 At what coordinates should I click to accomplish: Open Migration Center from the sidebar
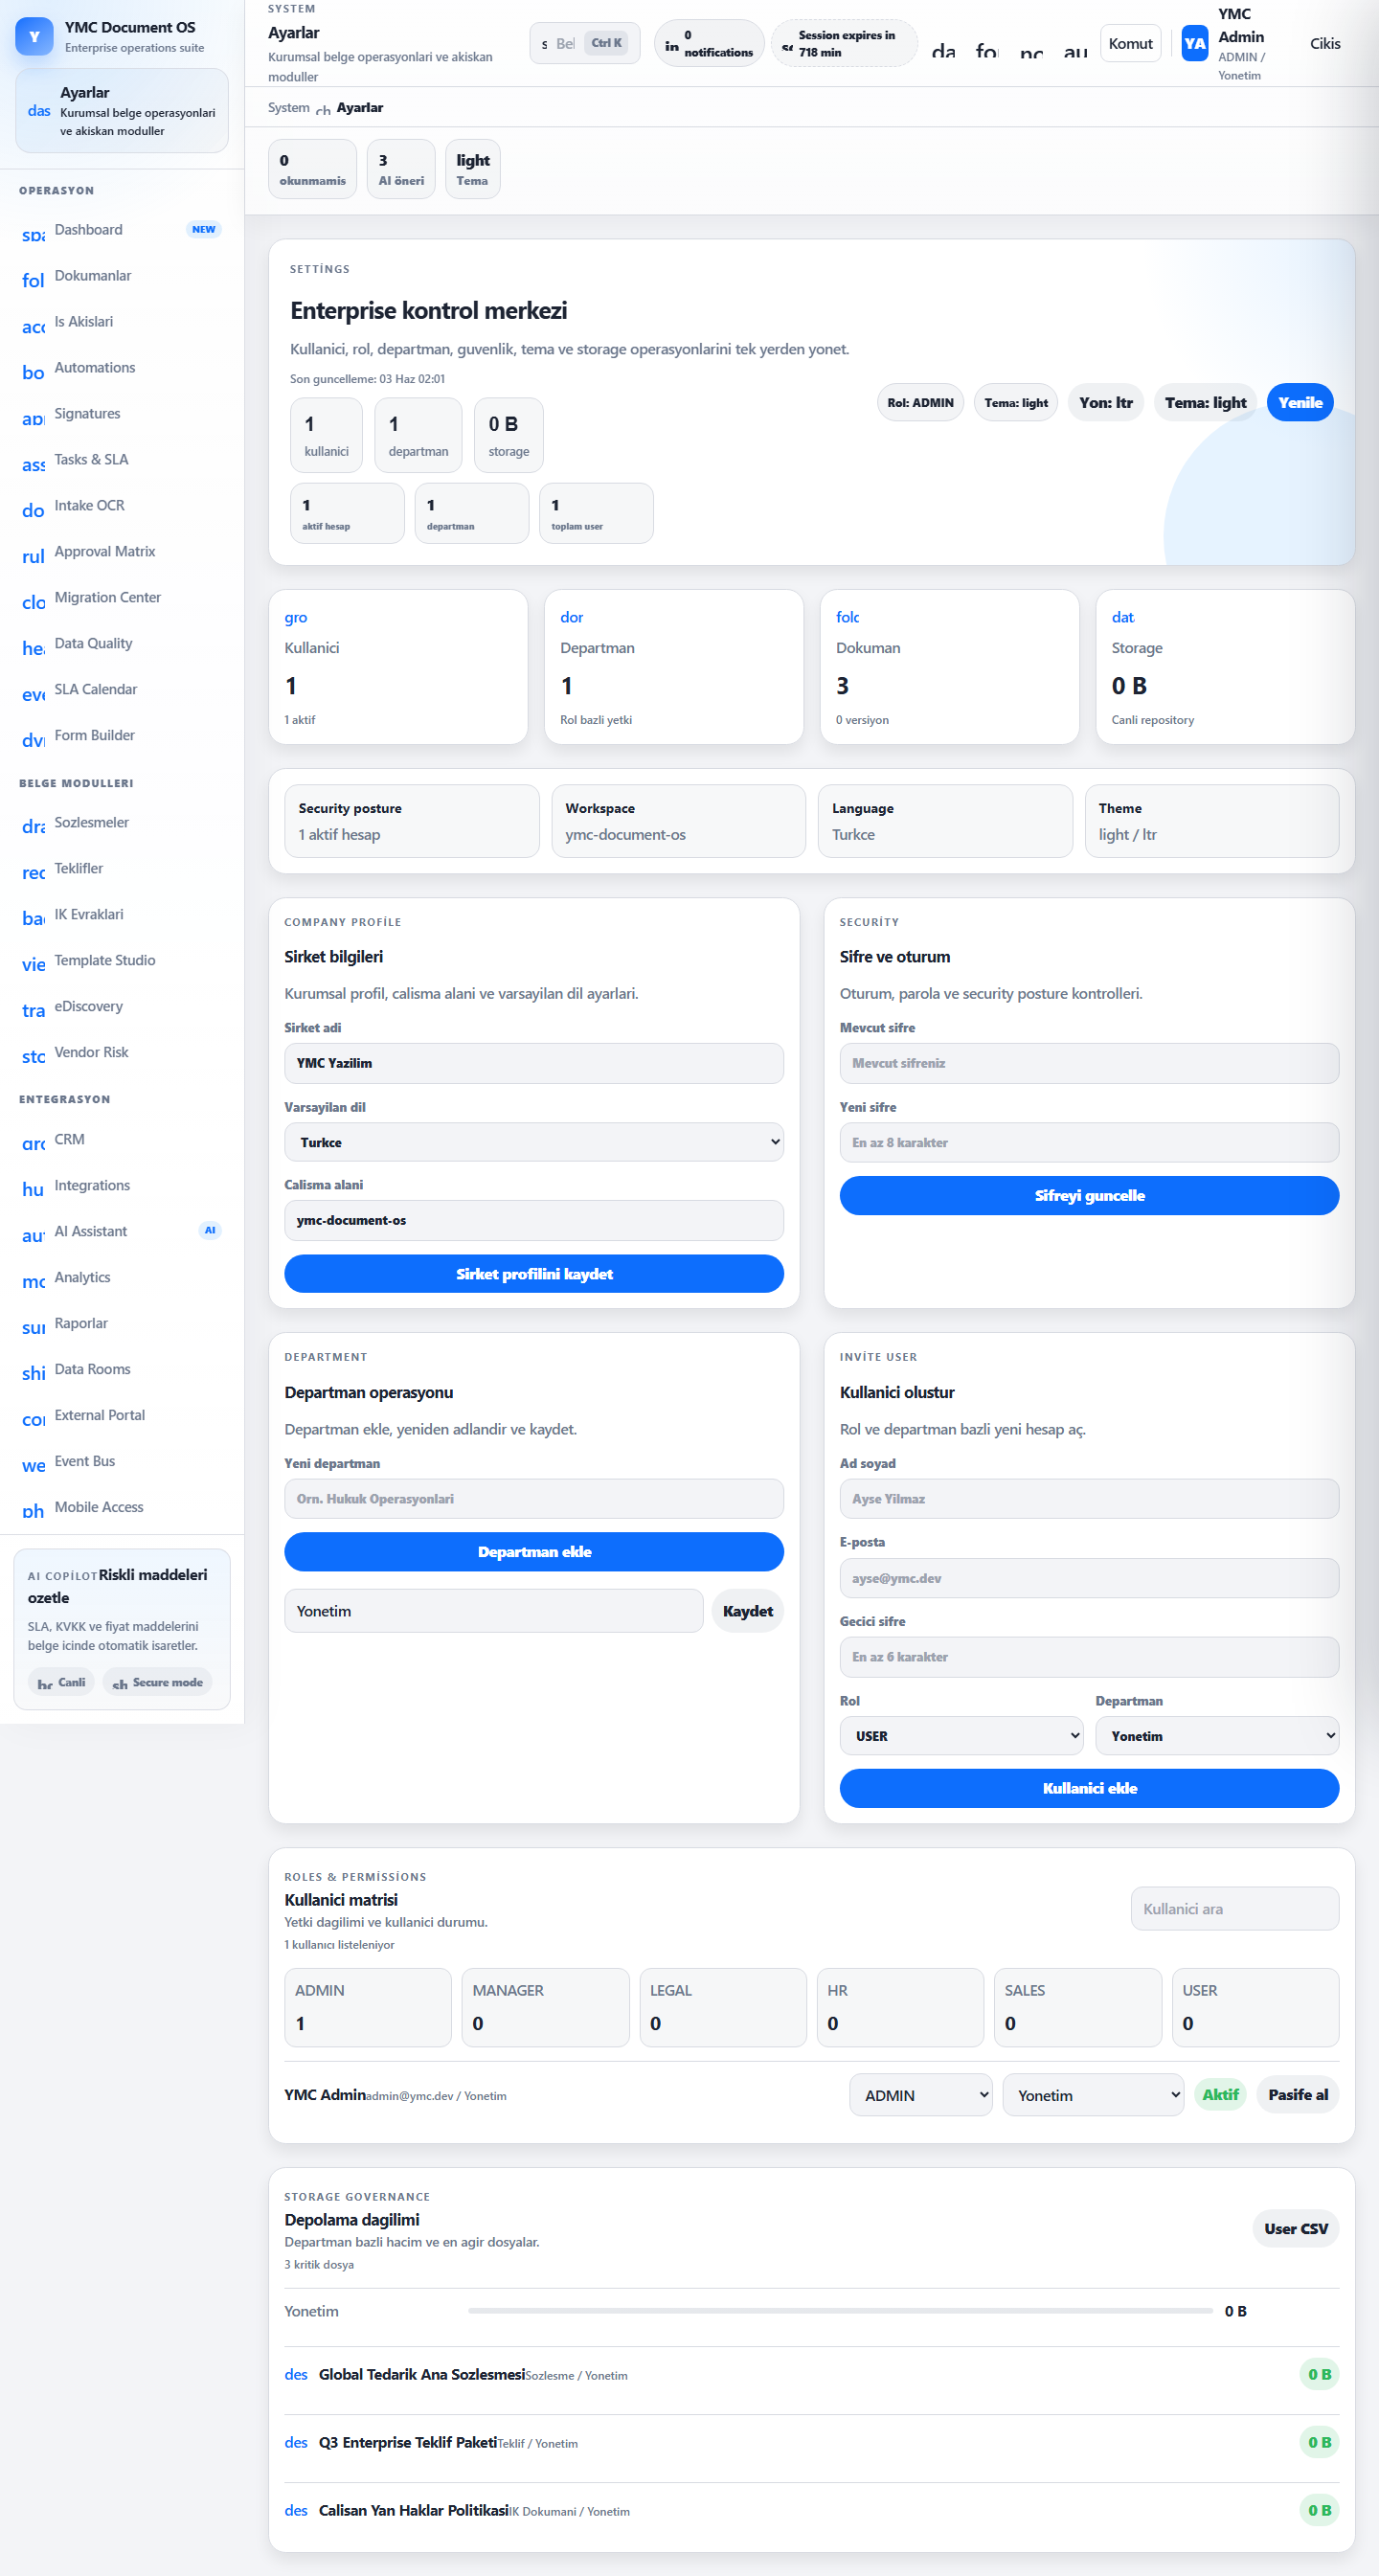click(x=121, y=598)
